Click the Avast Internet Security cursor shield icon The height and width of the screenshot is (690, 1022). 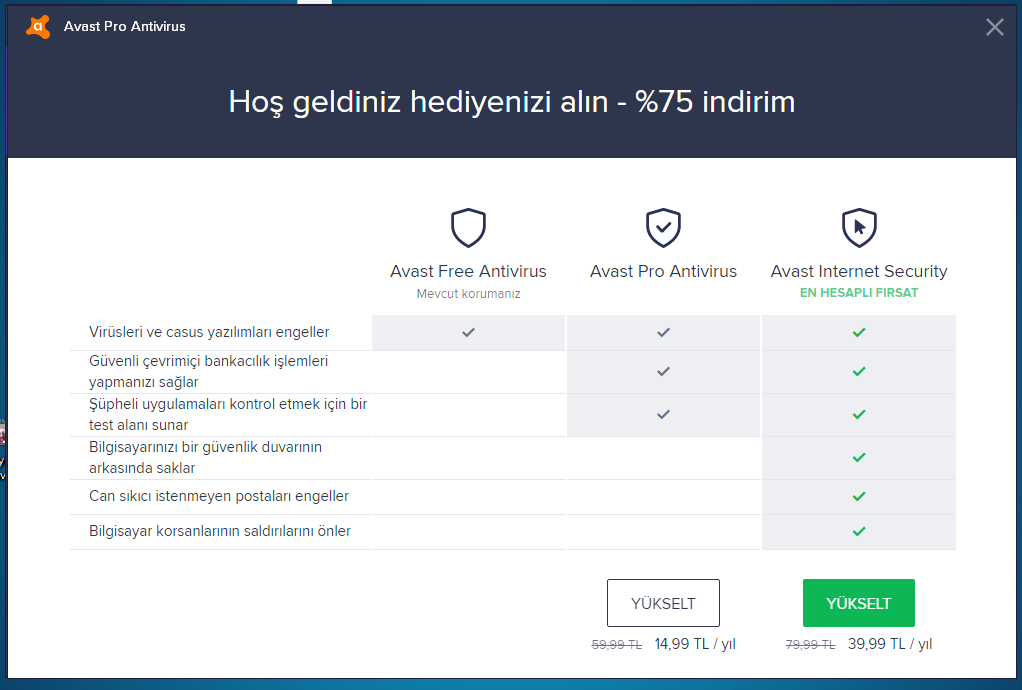859,228
